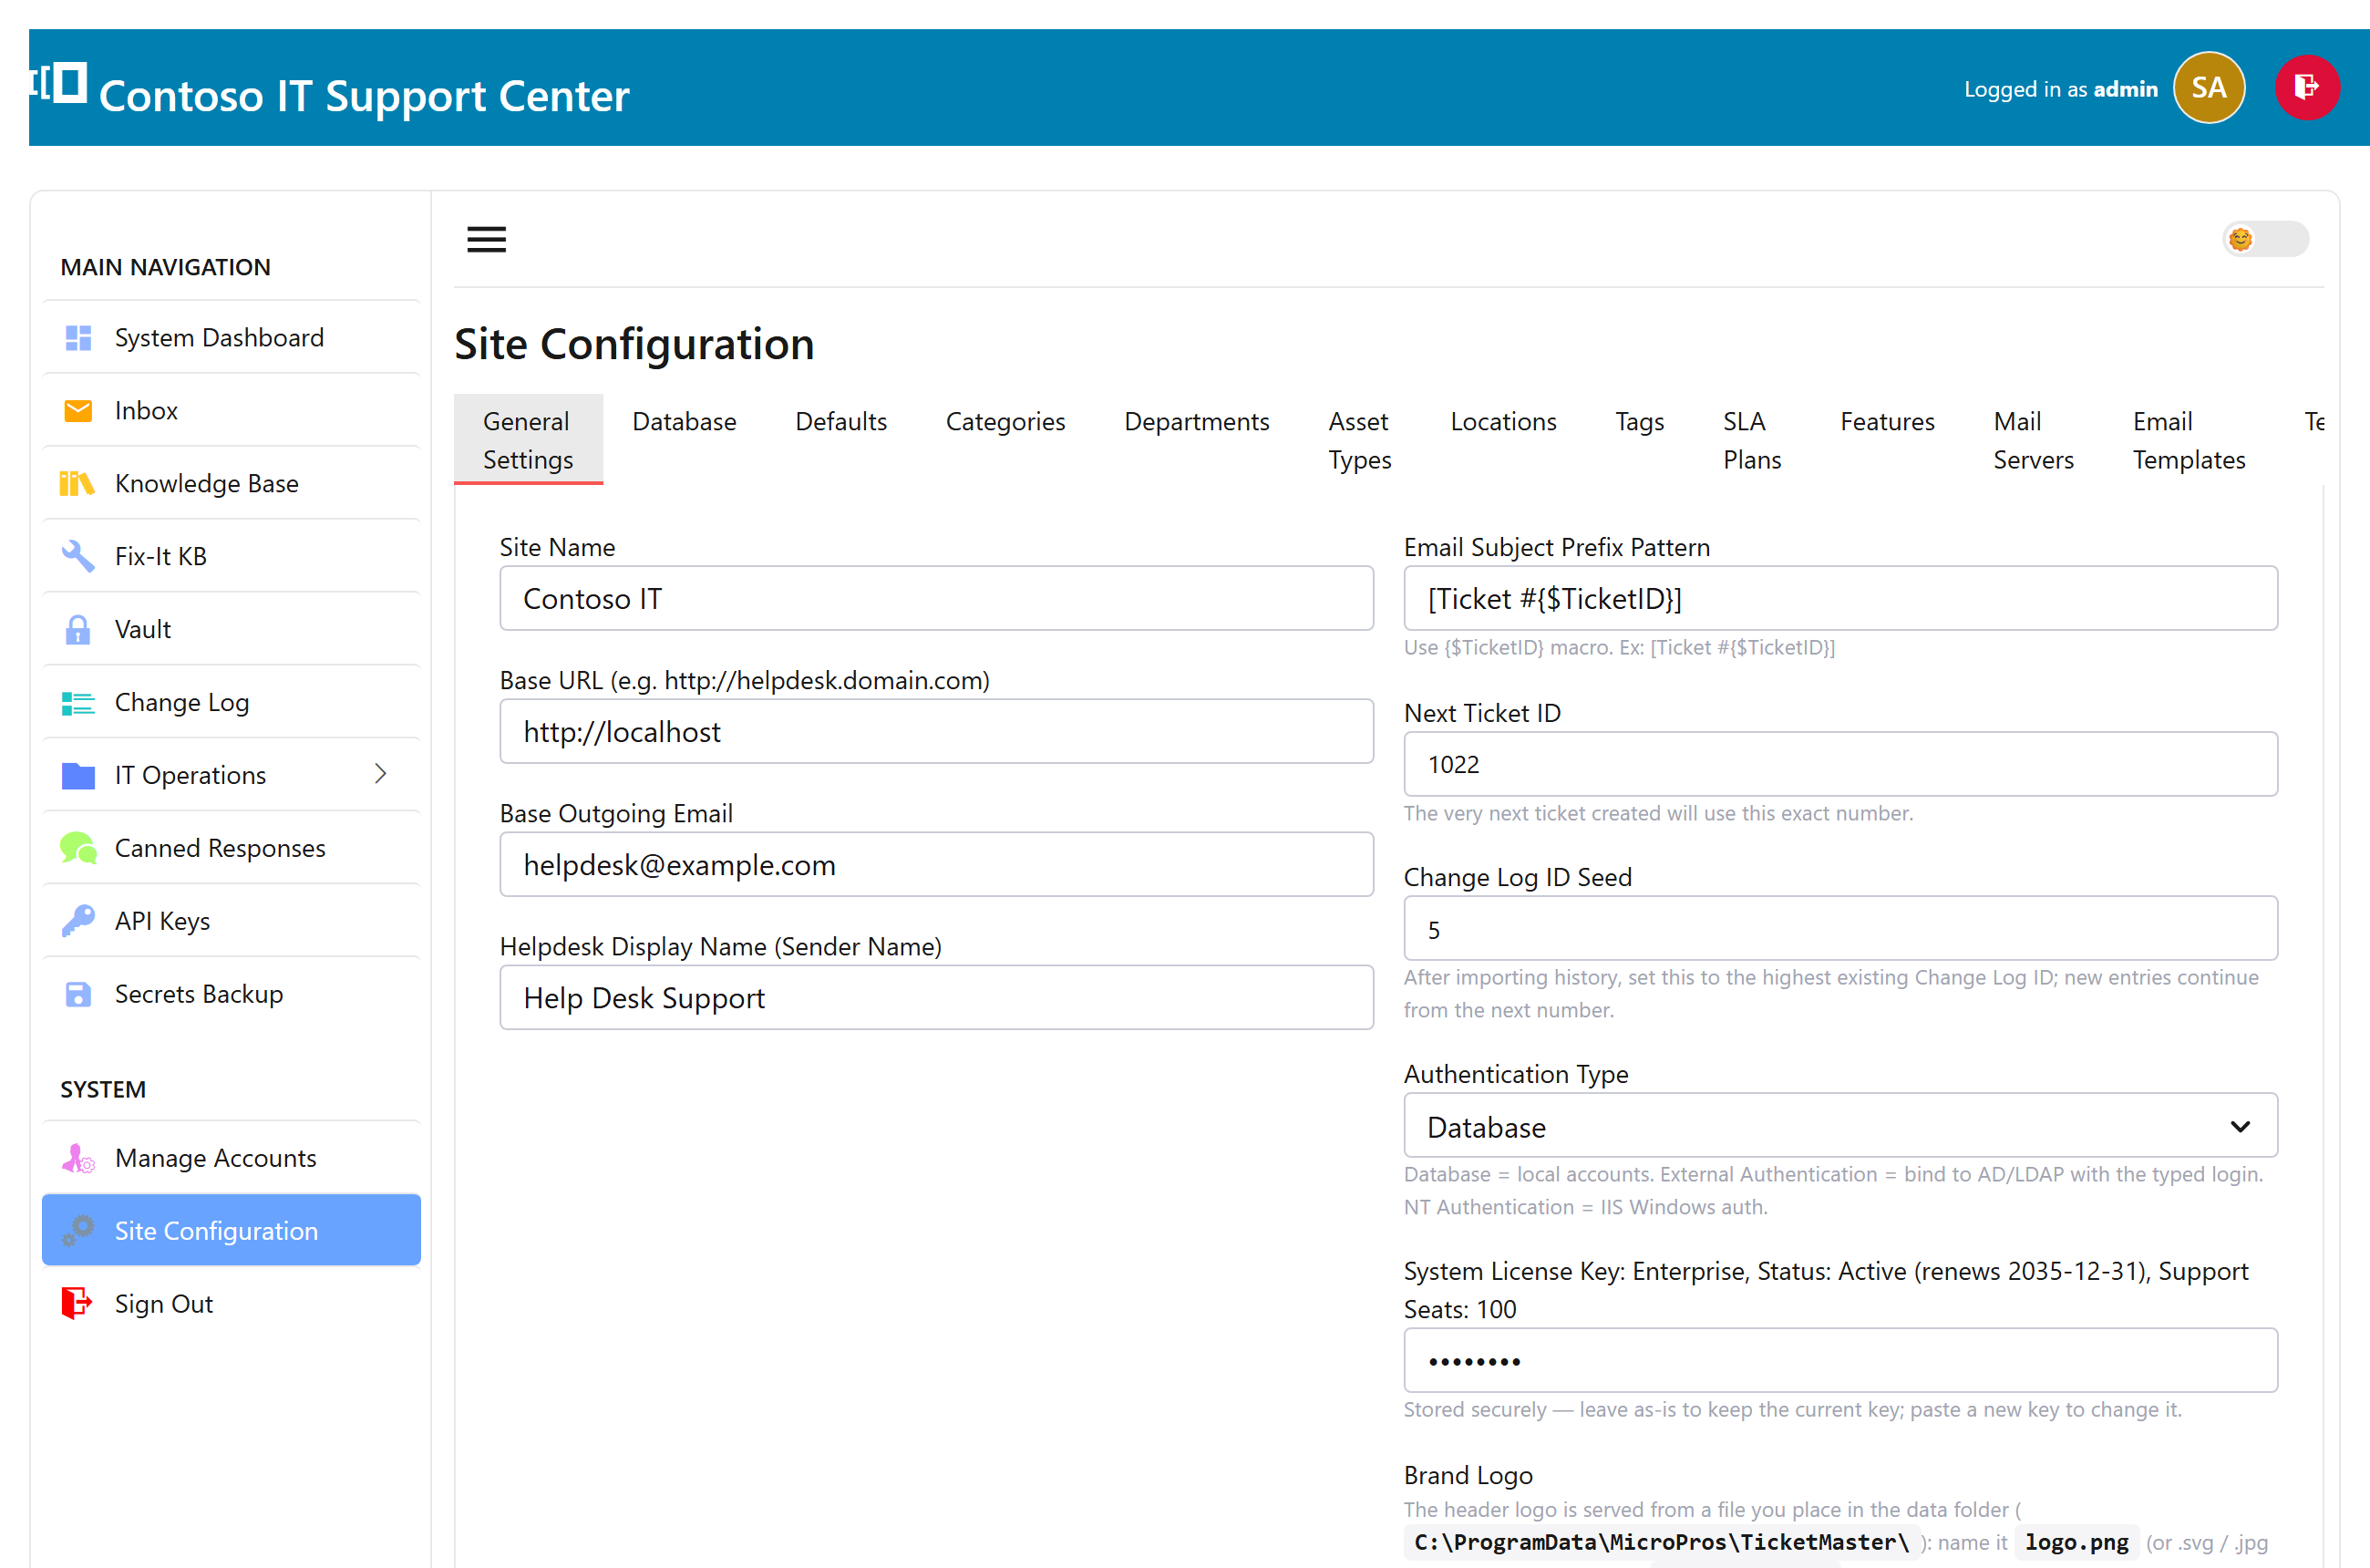This screenshot has height=1568, width=2370.
Task: Open Knowledge Base from sidebar
Action: (231, 484)
